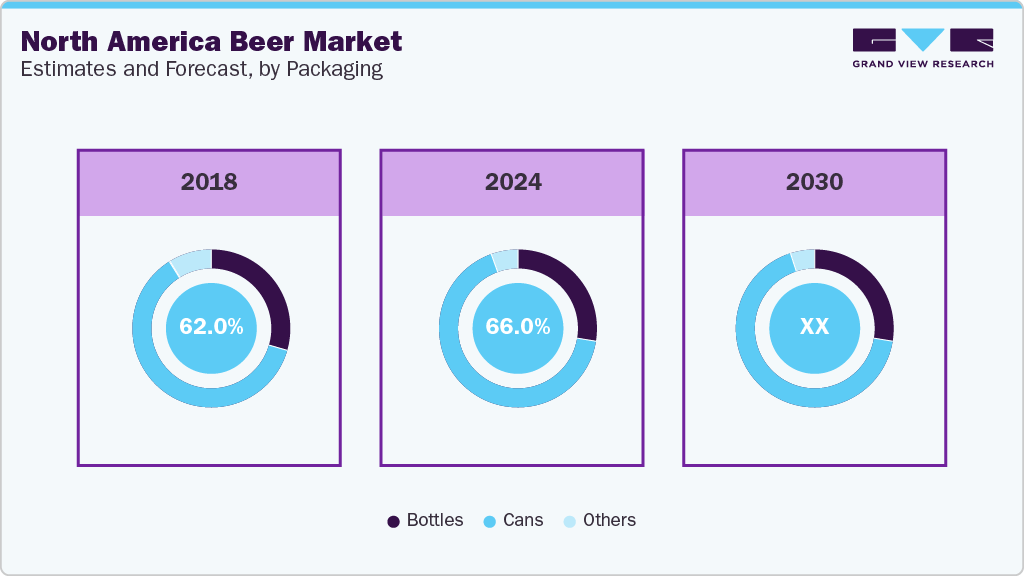
Task: Select the Cans legend label
Action: point(523,520)
